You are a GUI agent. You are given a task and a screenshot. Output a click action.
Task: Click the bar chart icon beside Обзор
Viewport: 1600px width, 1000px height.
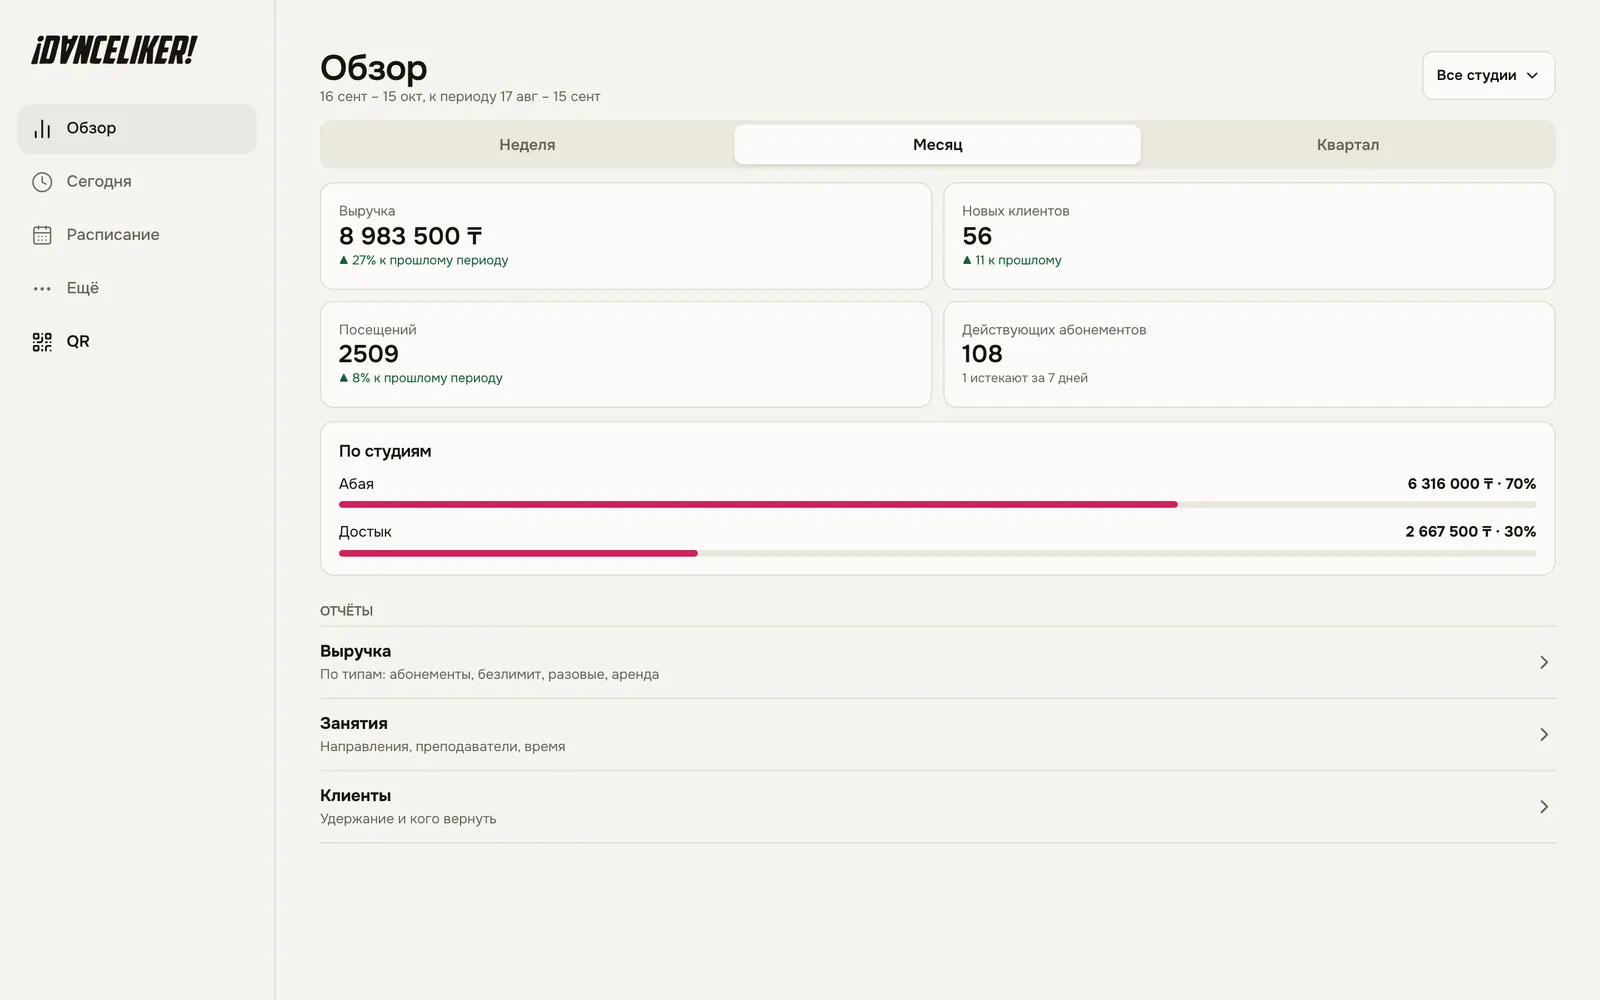point(42,129)
